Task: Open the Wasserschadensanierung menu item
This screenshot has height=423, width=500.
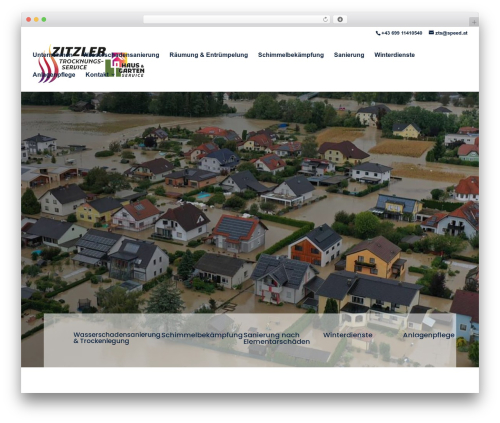Action: (121, 55)
